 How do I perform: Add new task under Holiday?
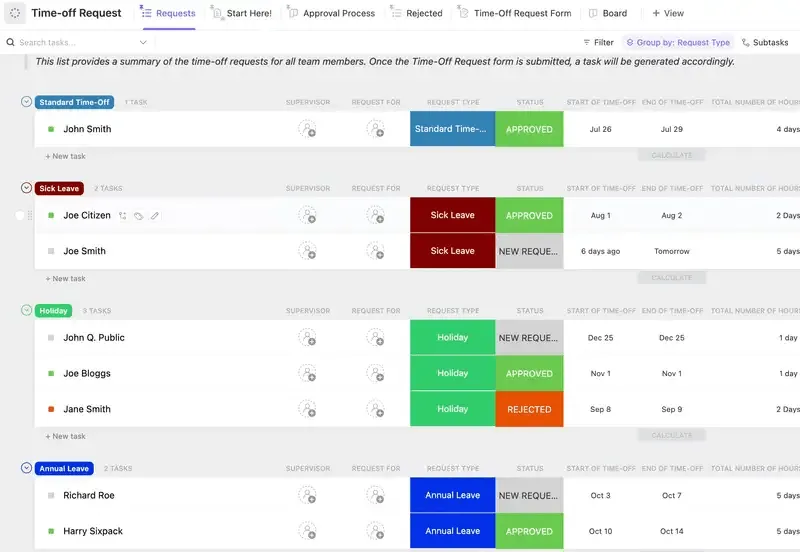tap(65, 436)
